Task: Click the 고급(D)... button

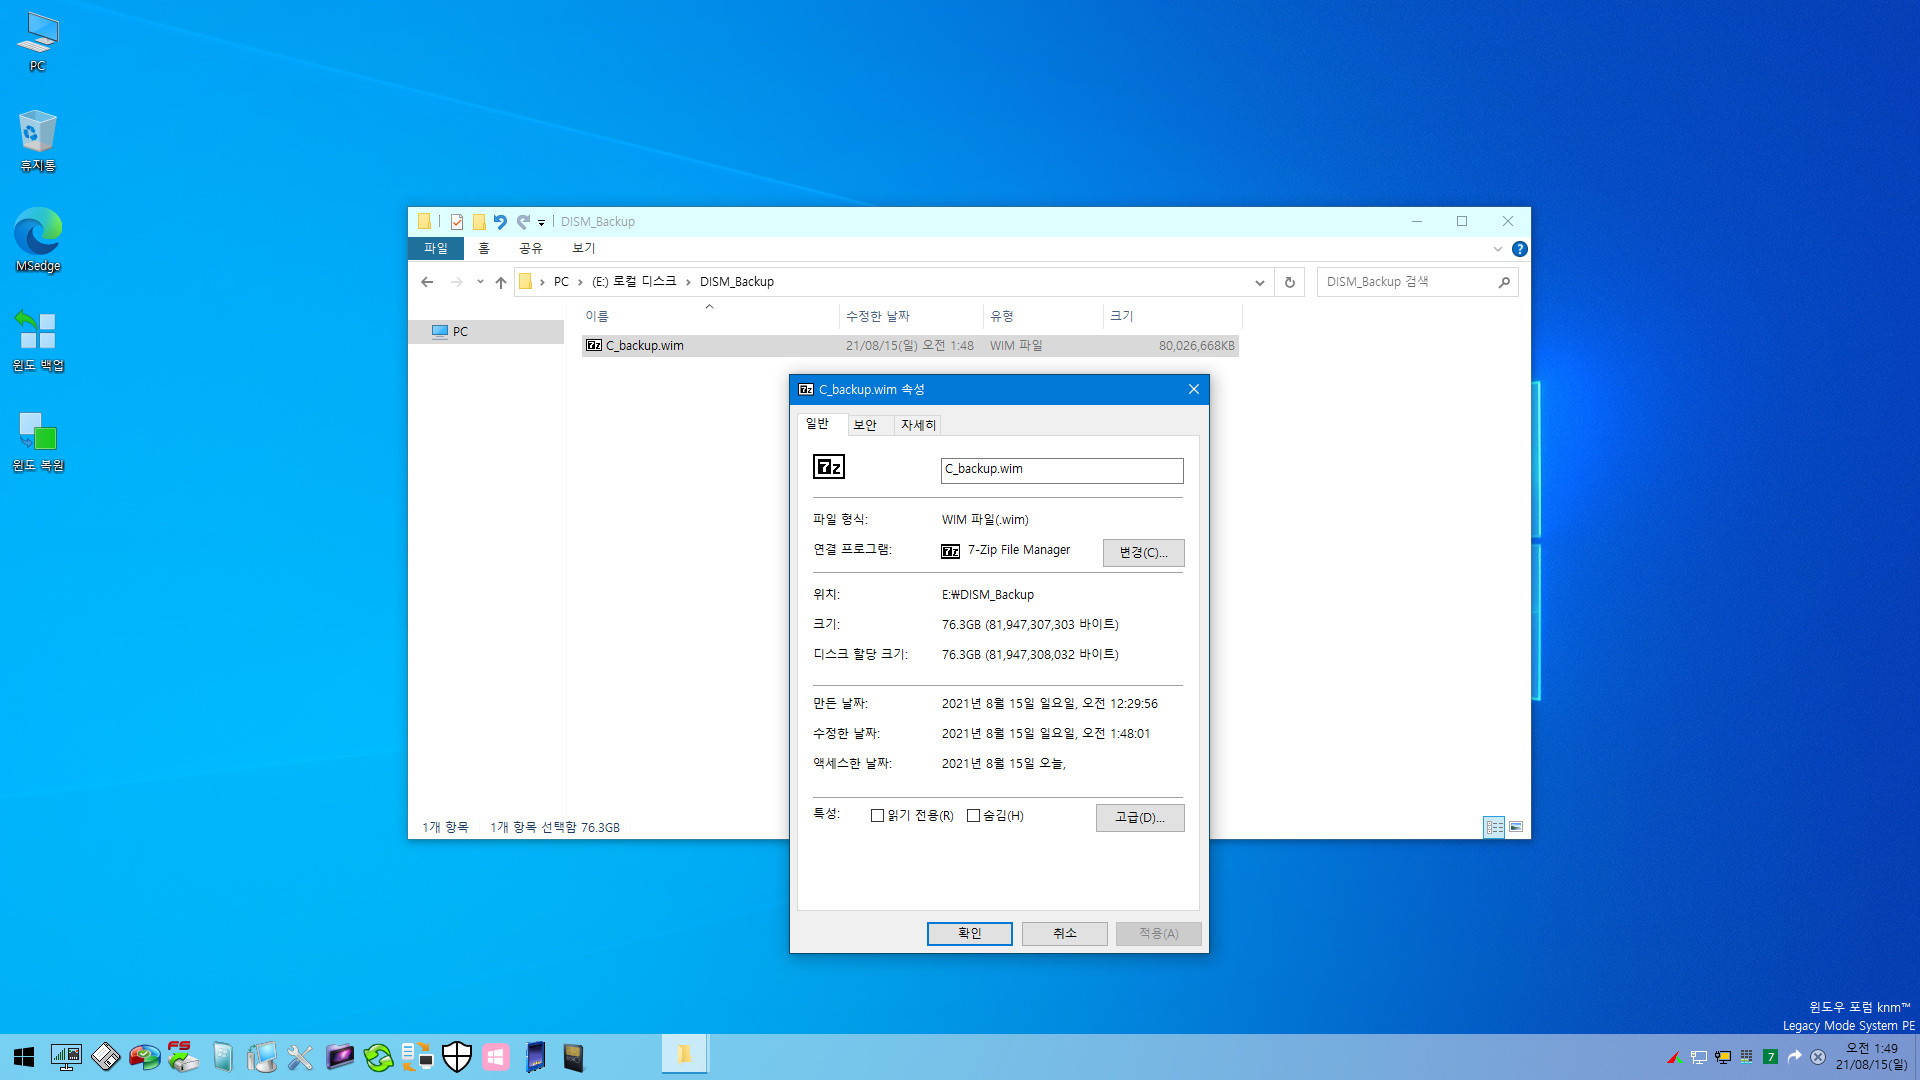Action: click(1140, 817)
